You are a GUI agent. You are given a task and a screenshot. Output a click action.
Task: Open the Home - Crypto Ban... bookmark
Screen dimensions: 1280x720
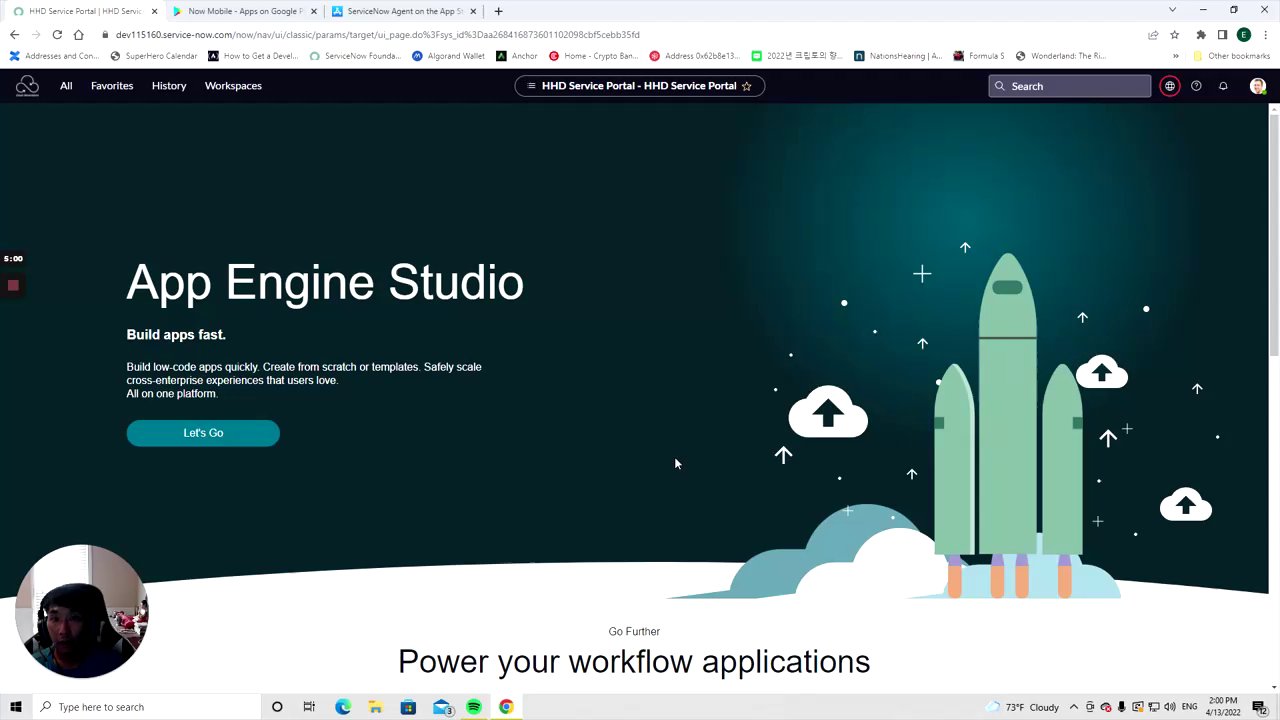pyautogui.click(x=593, y=56)
